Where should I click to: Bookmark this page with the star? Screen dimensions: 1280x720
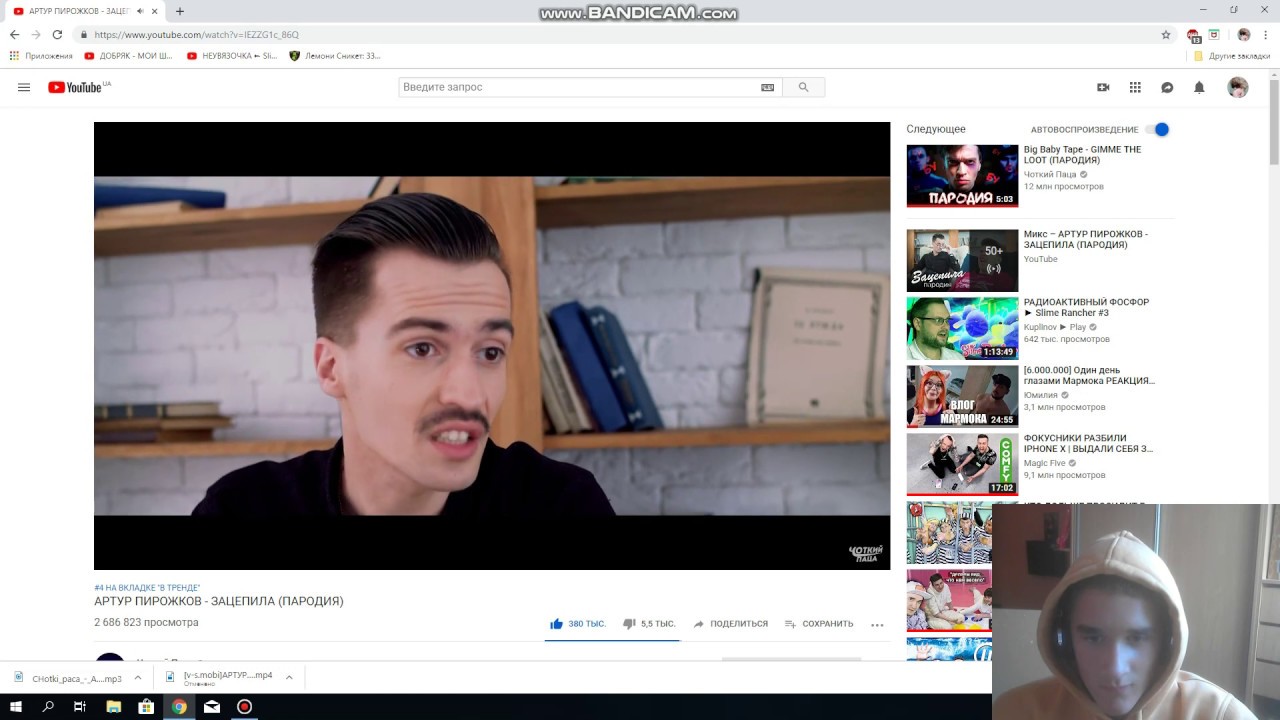coord(1166,34)
